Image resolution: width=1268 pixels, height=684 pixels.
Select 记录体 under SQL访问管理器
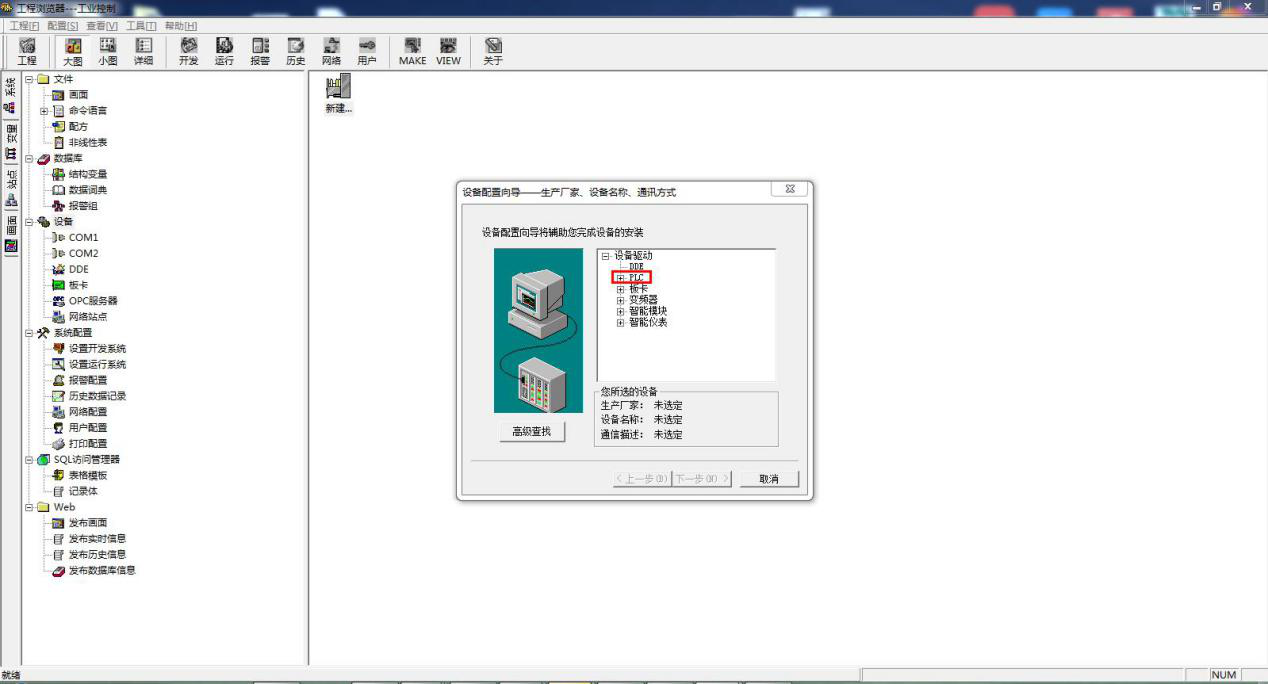coord(83,491)
